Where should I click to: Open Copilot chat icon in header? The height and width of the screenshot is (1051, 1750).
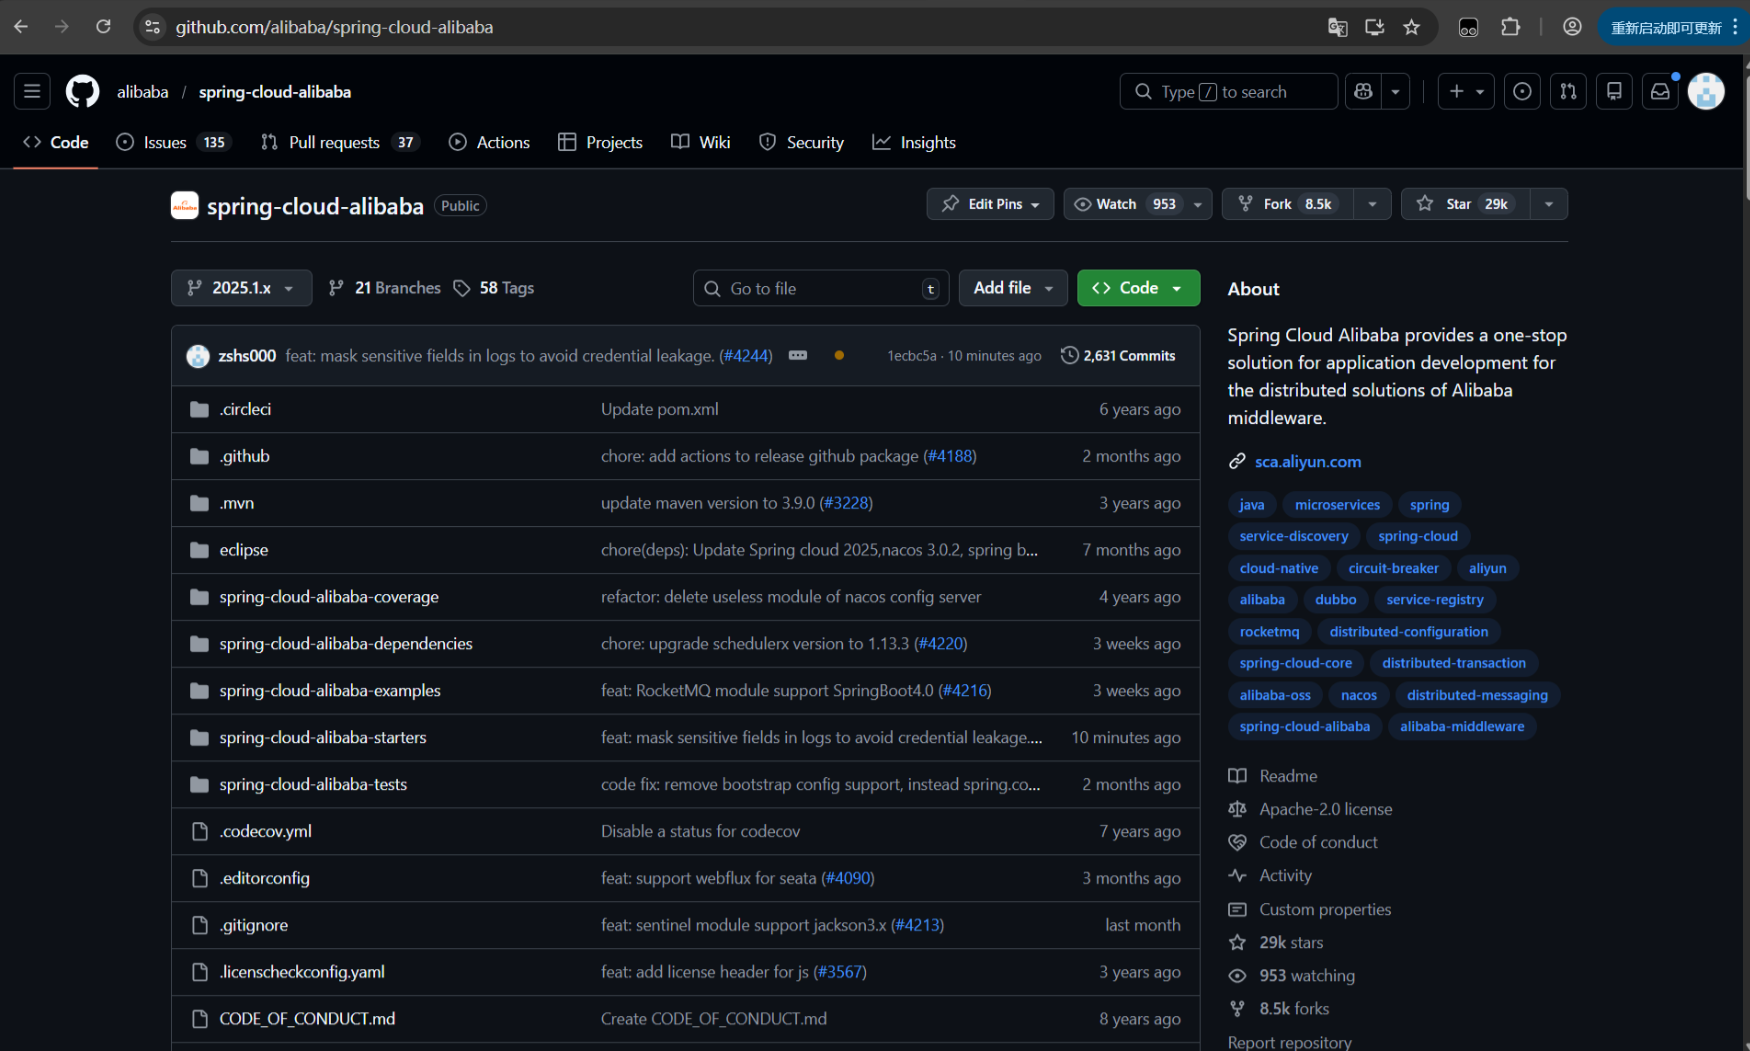point(1363,92)
